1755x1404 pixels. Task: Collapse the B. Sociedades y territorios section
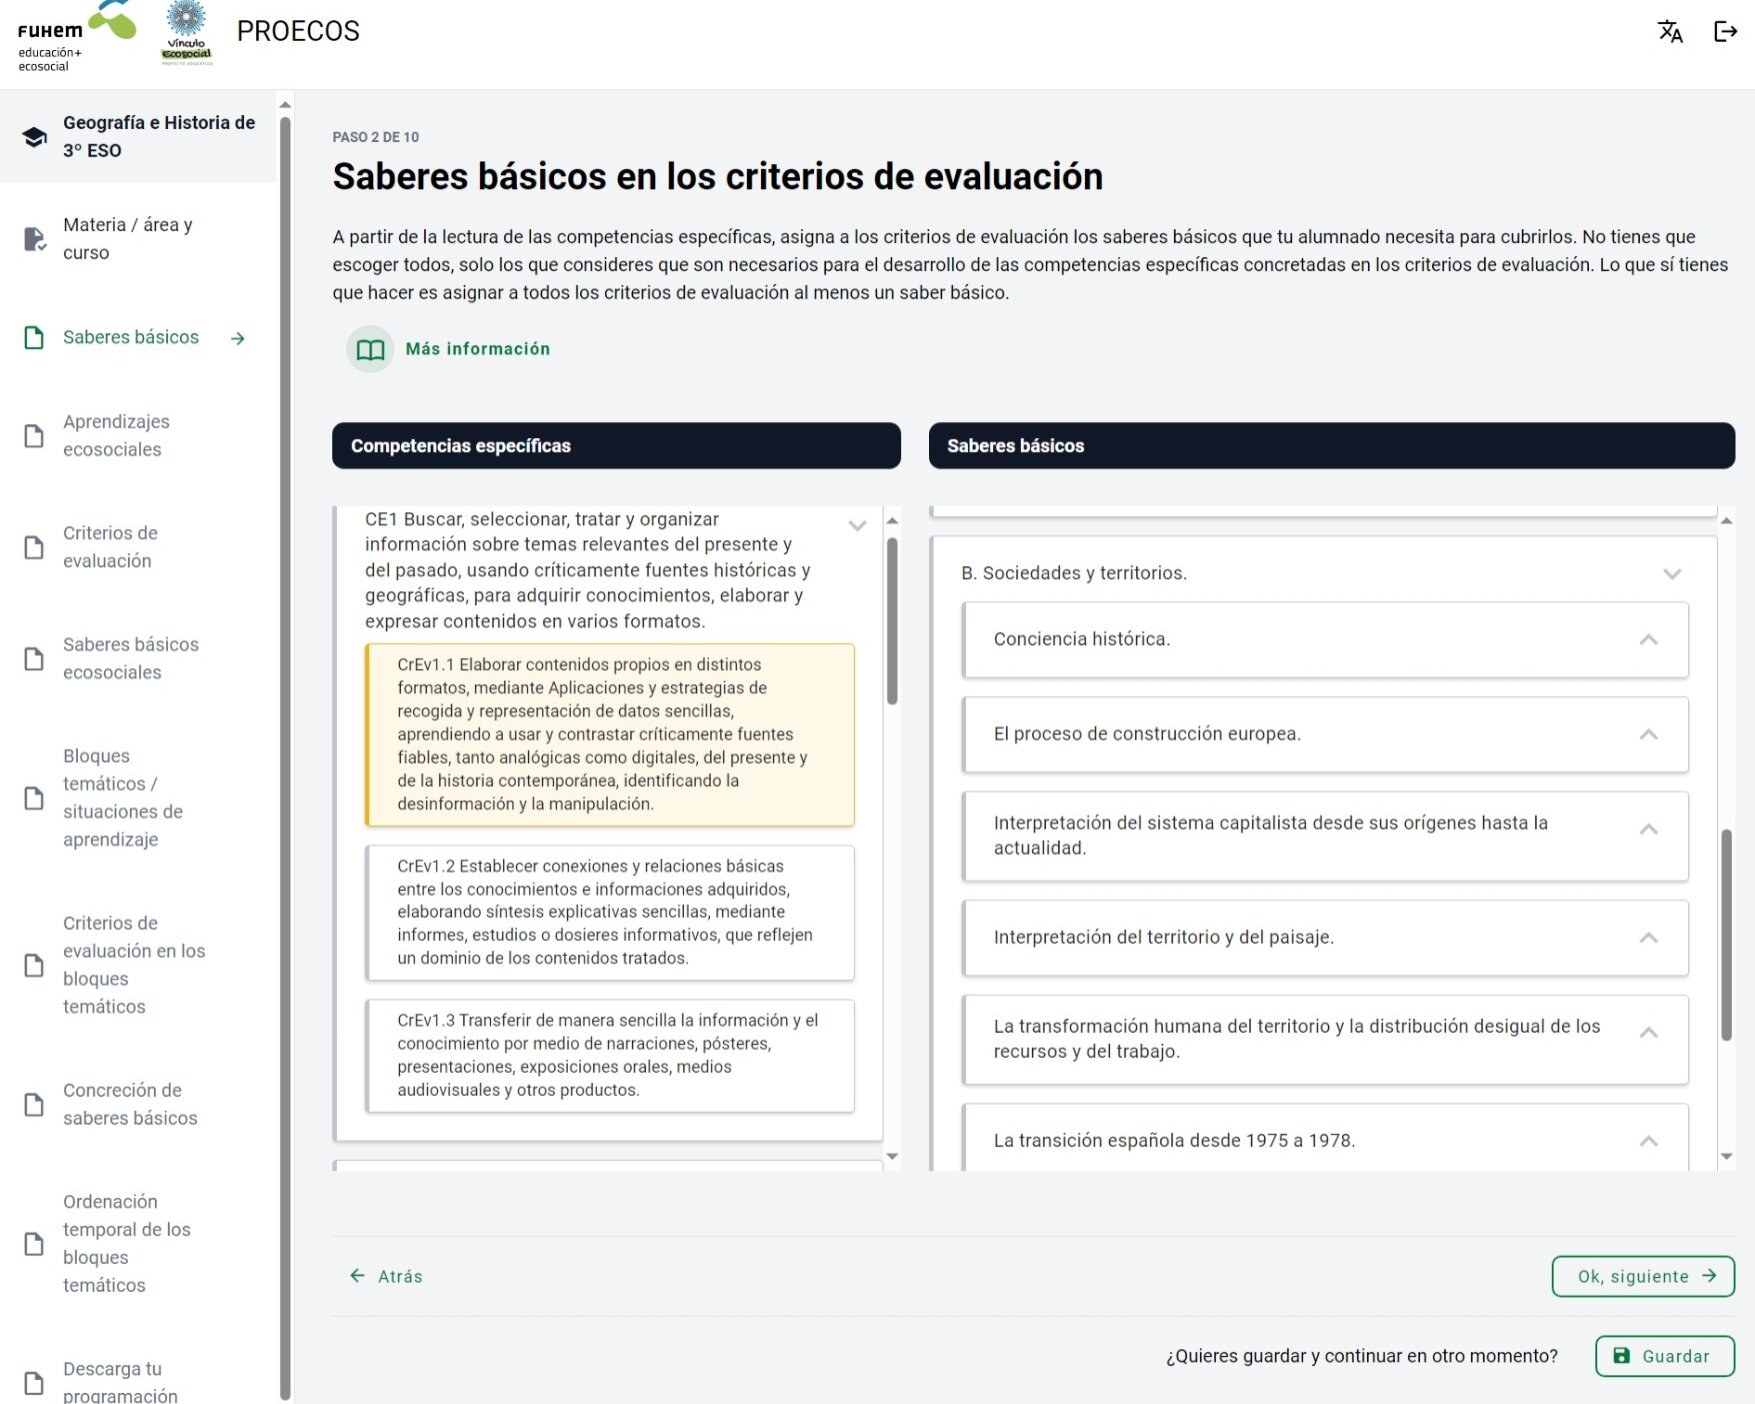pos(1671,574)
